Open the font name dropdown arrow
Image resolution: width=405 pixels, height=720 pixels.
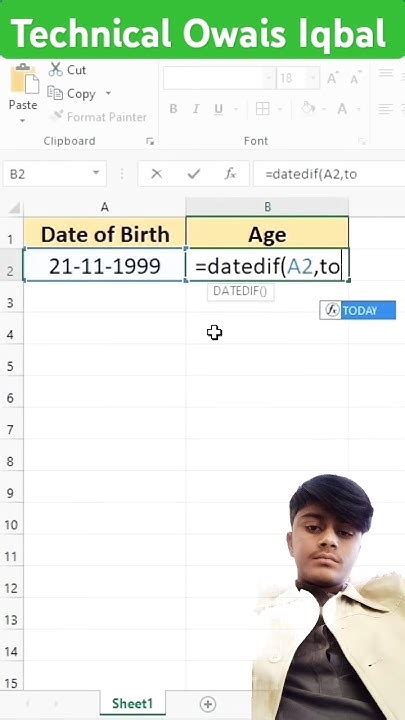(x=269, y=79)
